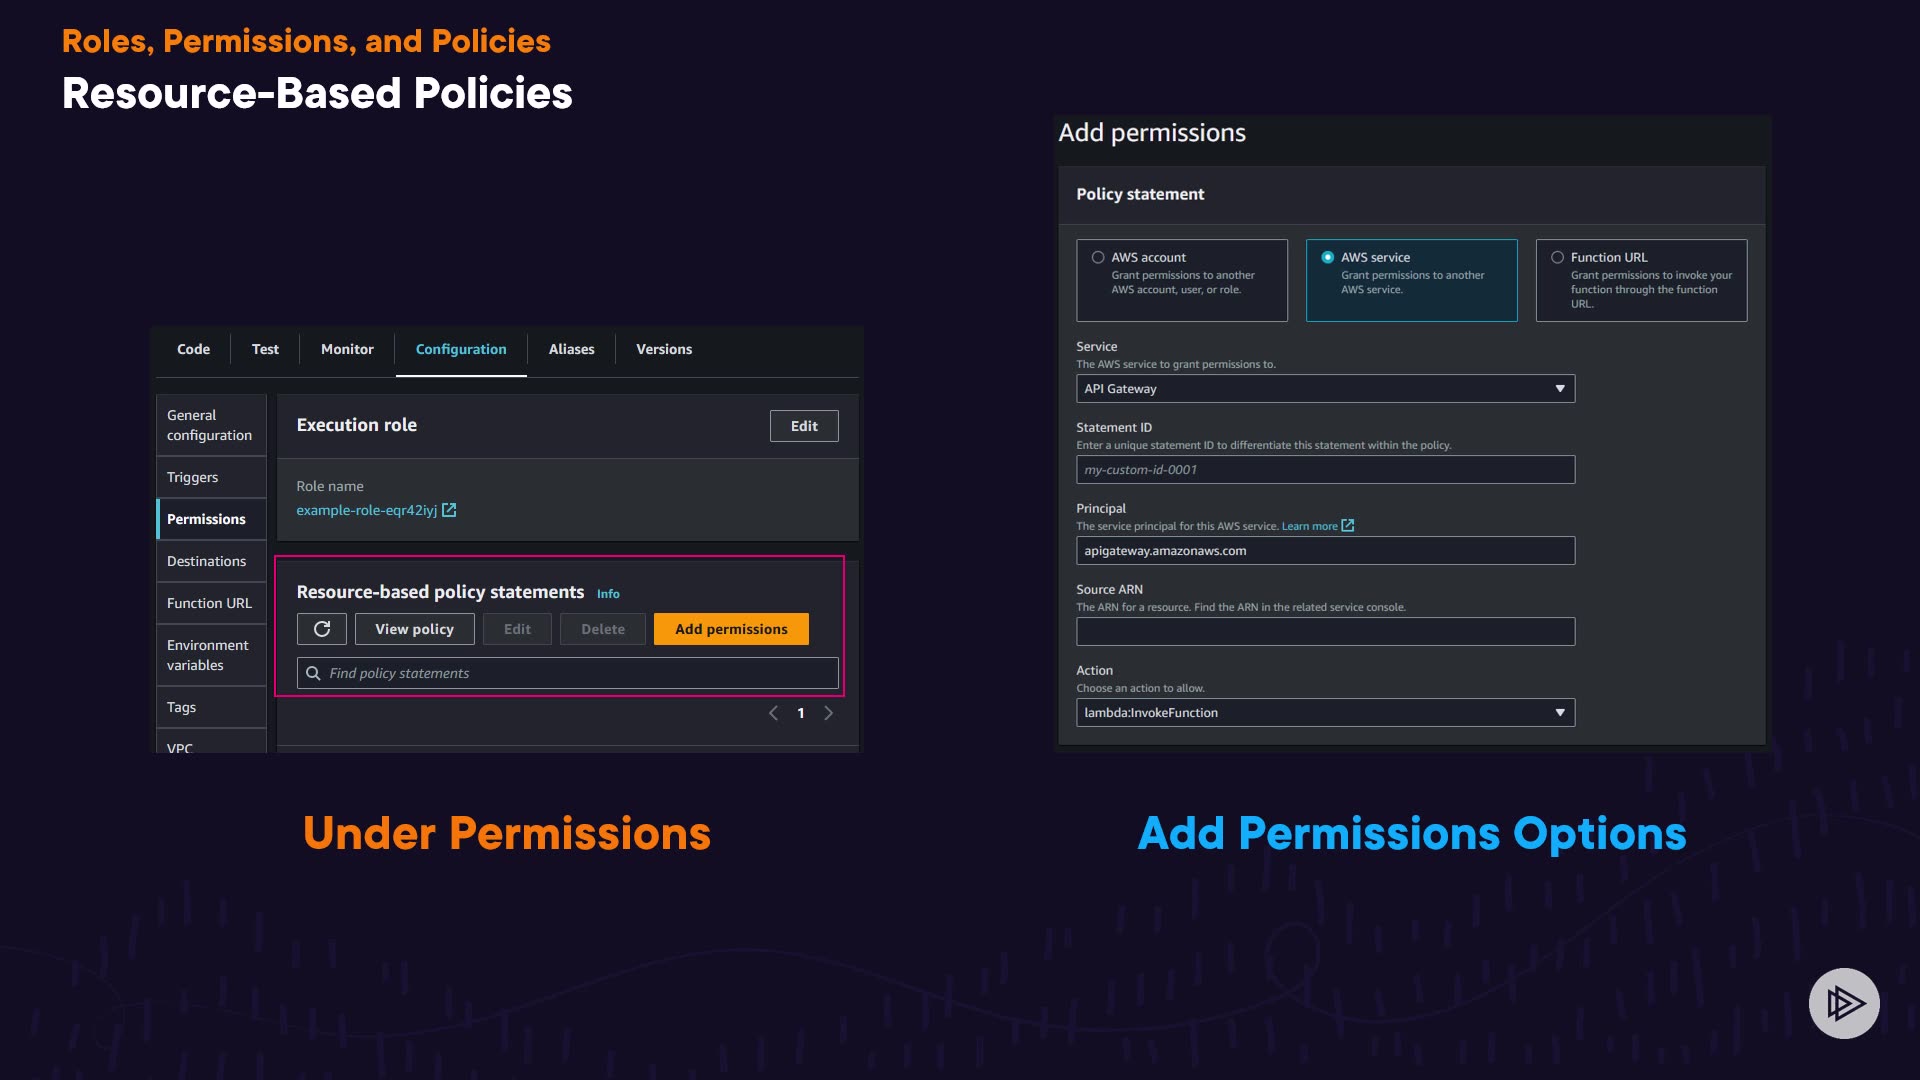Click the Add permissions button
This screenshot has height=1080, width=1920.
(731, 629)
